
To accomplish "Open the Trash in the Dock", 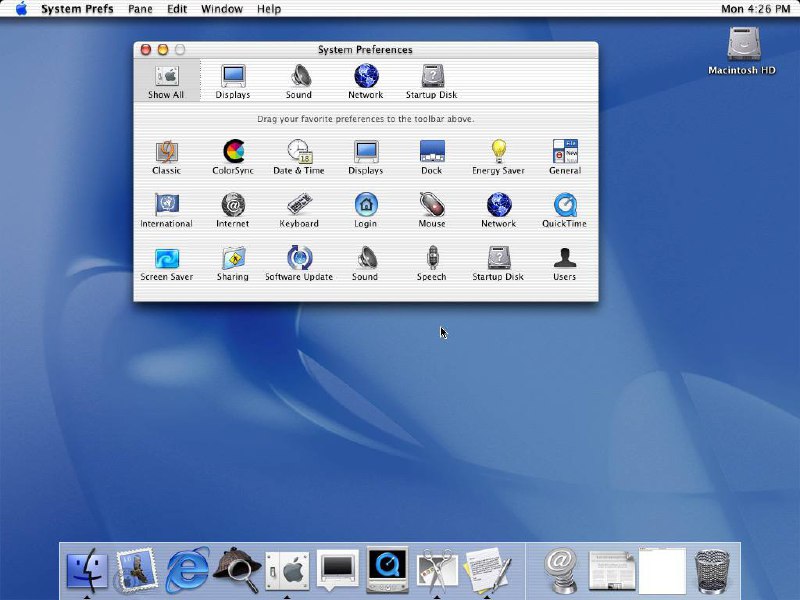I will point(712,571).
